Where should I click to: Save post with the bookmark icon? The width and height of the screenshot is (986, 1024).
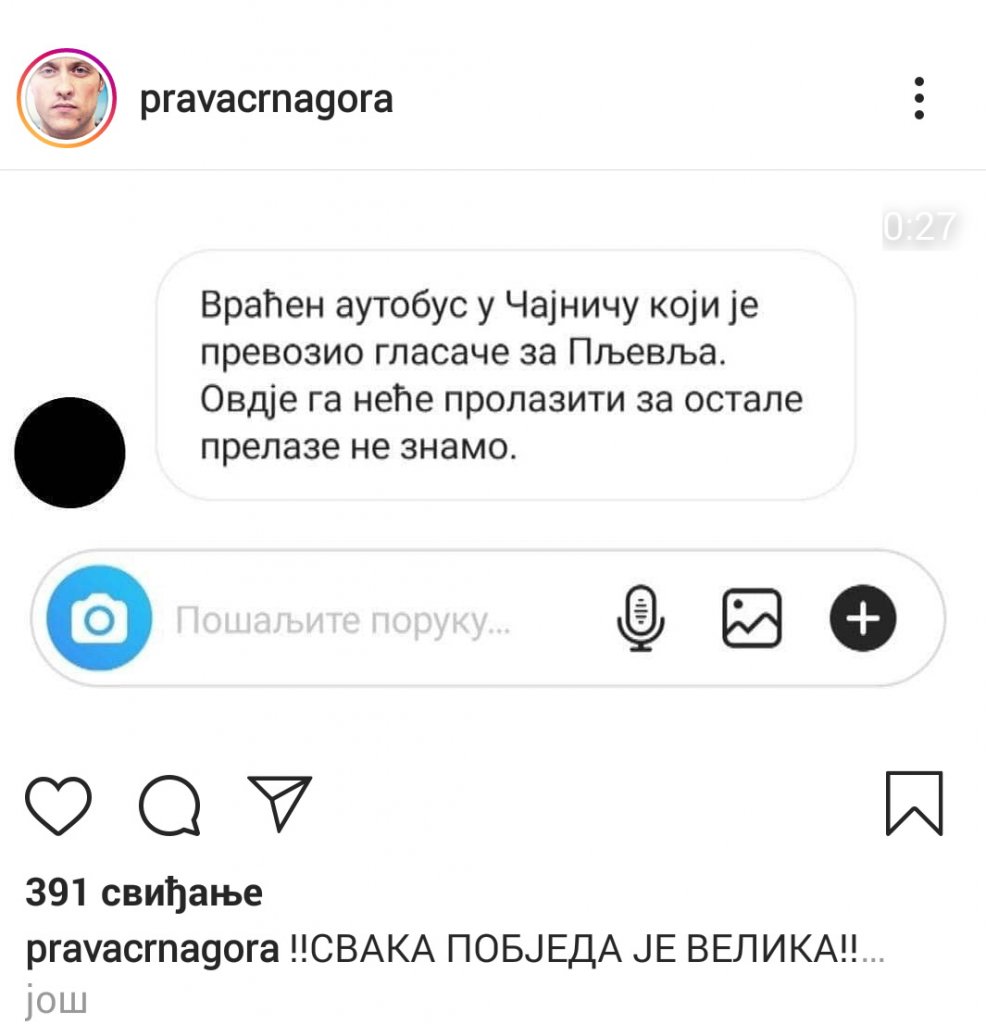tap(914, 803)
